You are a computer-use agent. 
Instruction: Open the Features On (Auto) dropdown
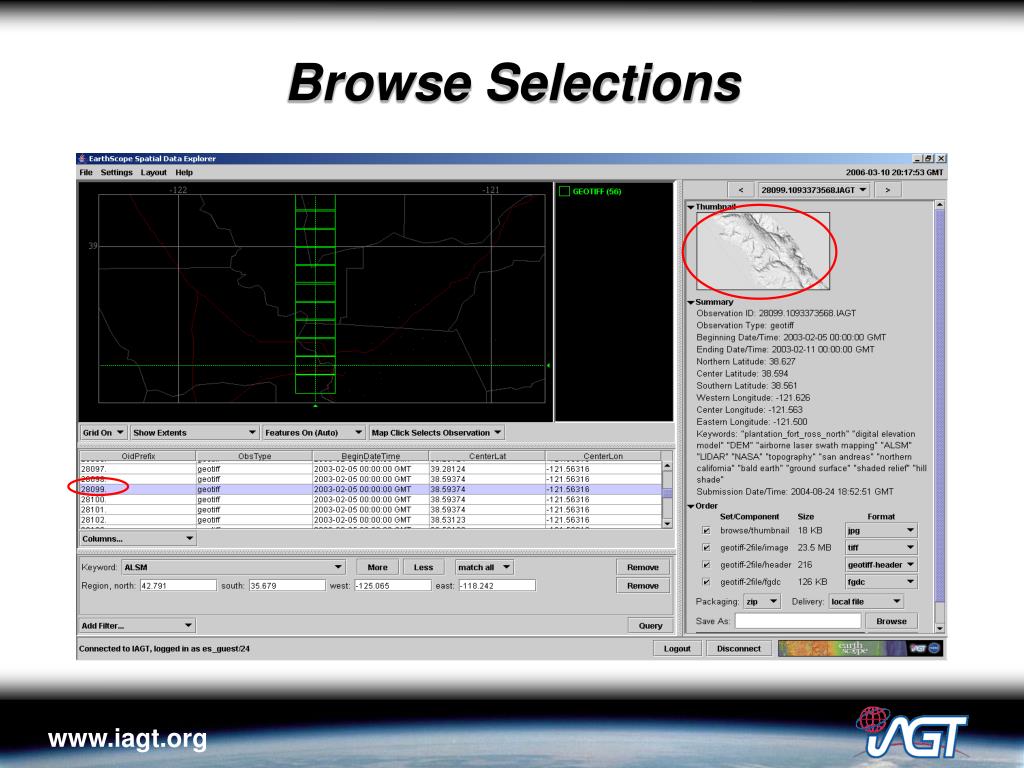pos(313,432)
